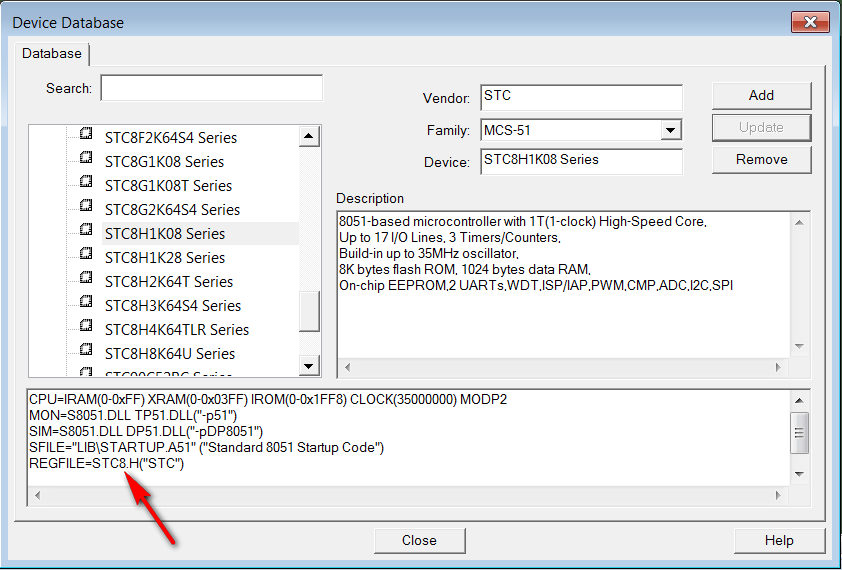Click options box scrollbar thumb
This screenshot has width=842, height=570.
pyautogui.click(x=800, y=433)
